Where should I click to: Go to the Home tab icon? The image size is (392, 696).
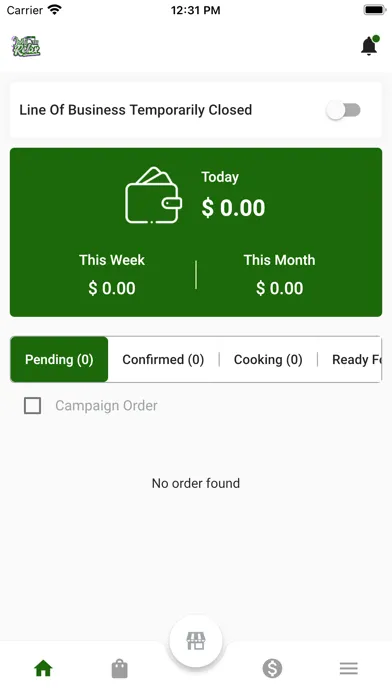point(43,668)
